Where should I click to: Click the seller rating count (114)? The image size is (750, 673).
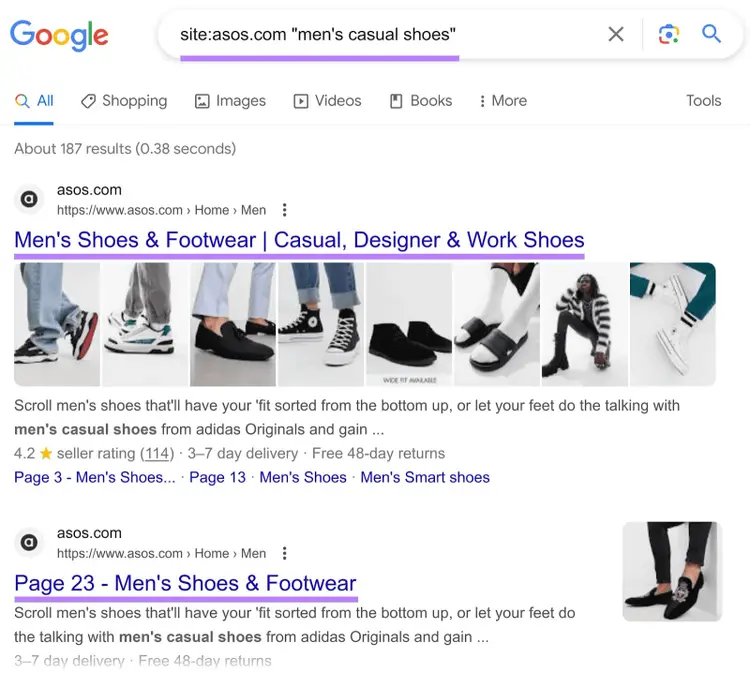157,453
